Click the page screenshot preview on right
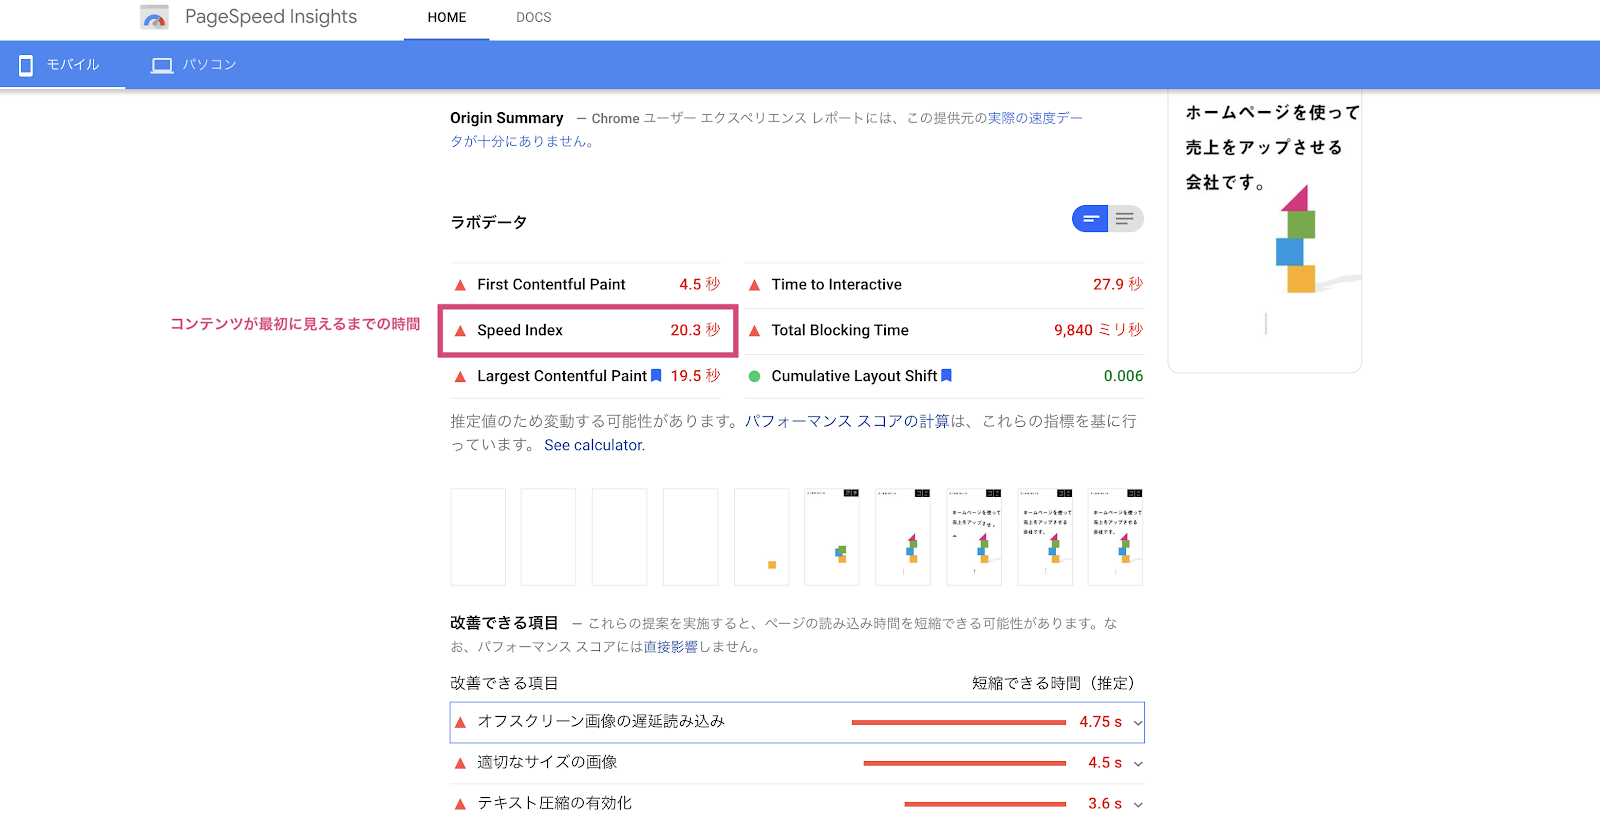The width and height of the screenshot is (1600, 816). [x=1265, y=230]
